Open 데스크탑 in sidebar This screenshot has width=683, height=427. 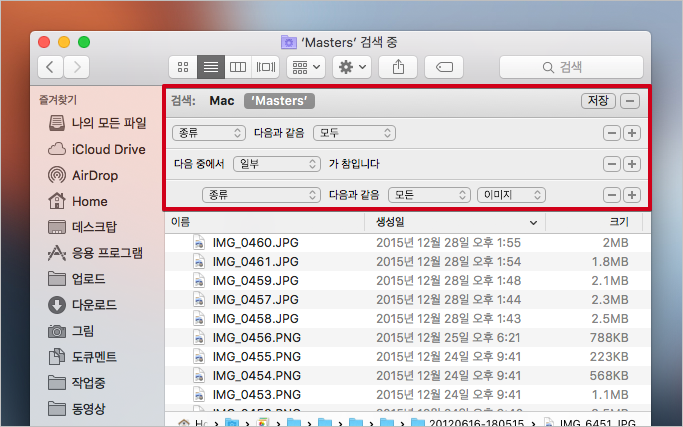[82, 227]
